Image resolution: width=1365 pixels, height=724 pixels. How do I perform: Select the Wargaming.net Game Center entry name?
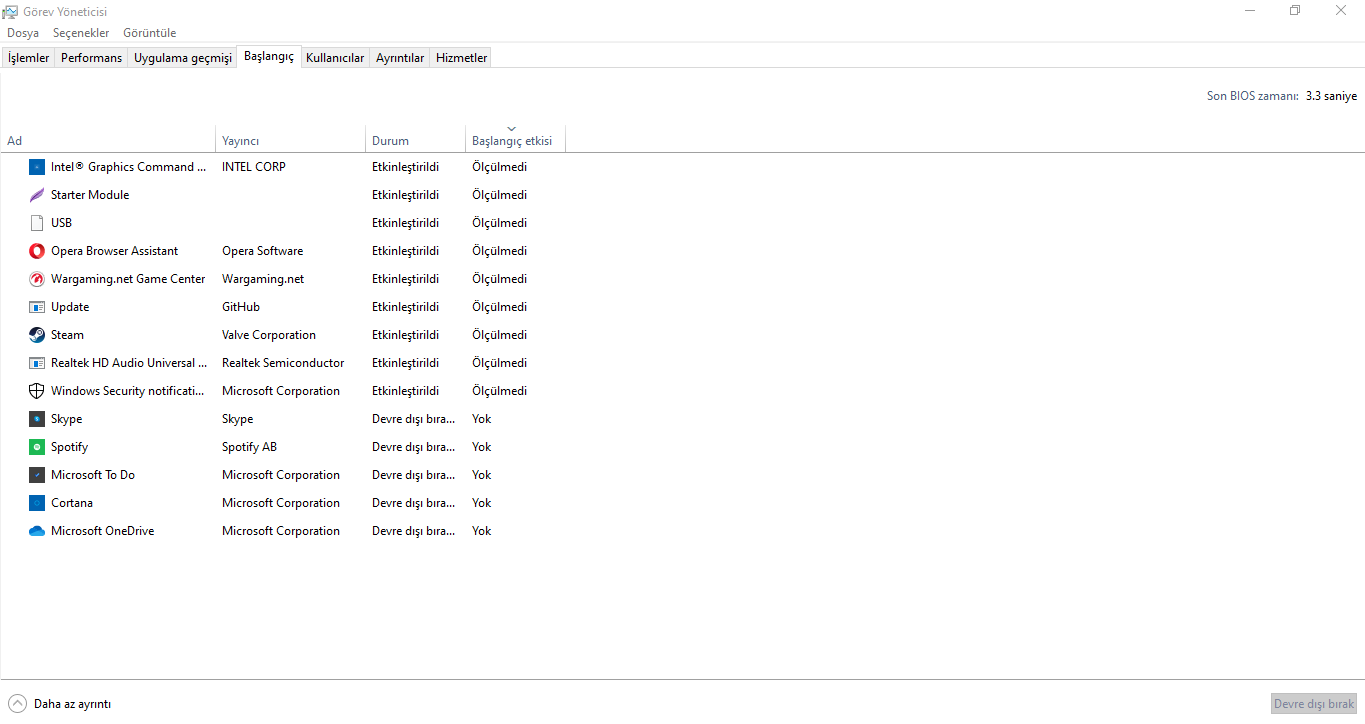pyautogui.click(x=128, y=279)
